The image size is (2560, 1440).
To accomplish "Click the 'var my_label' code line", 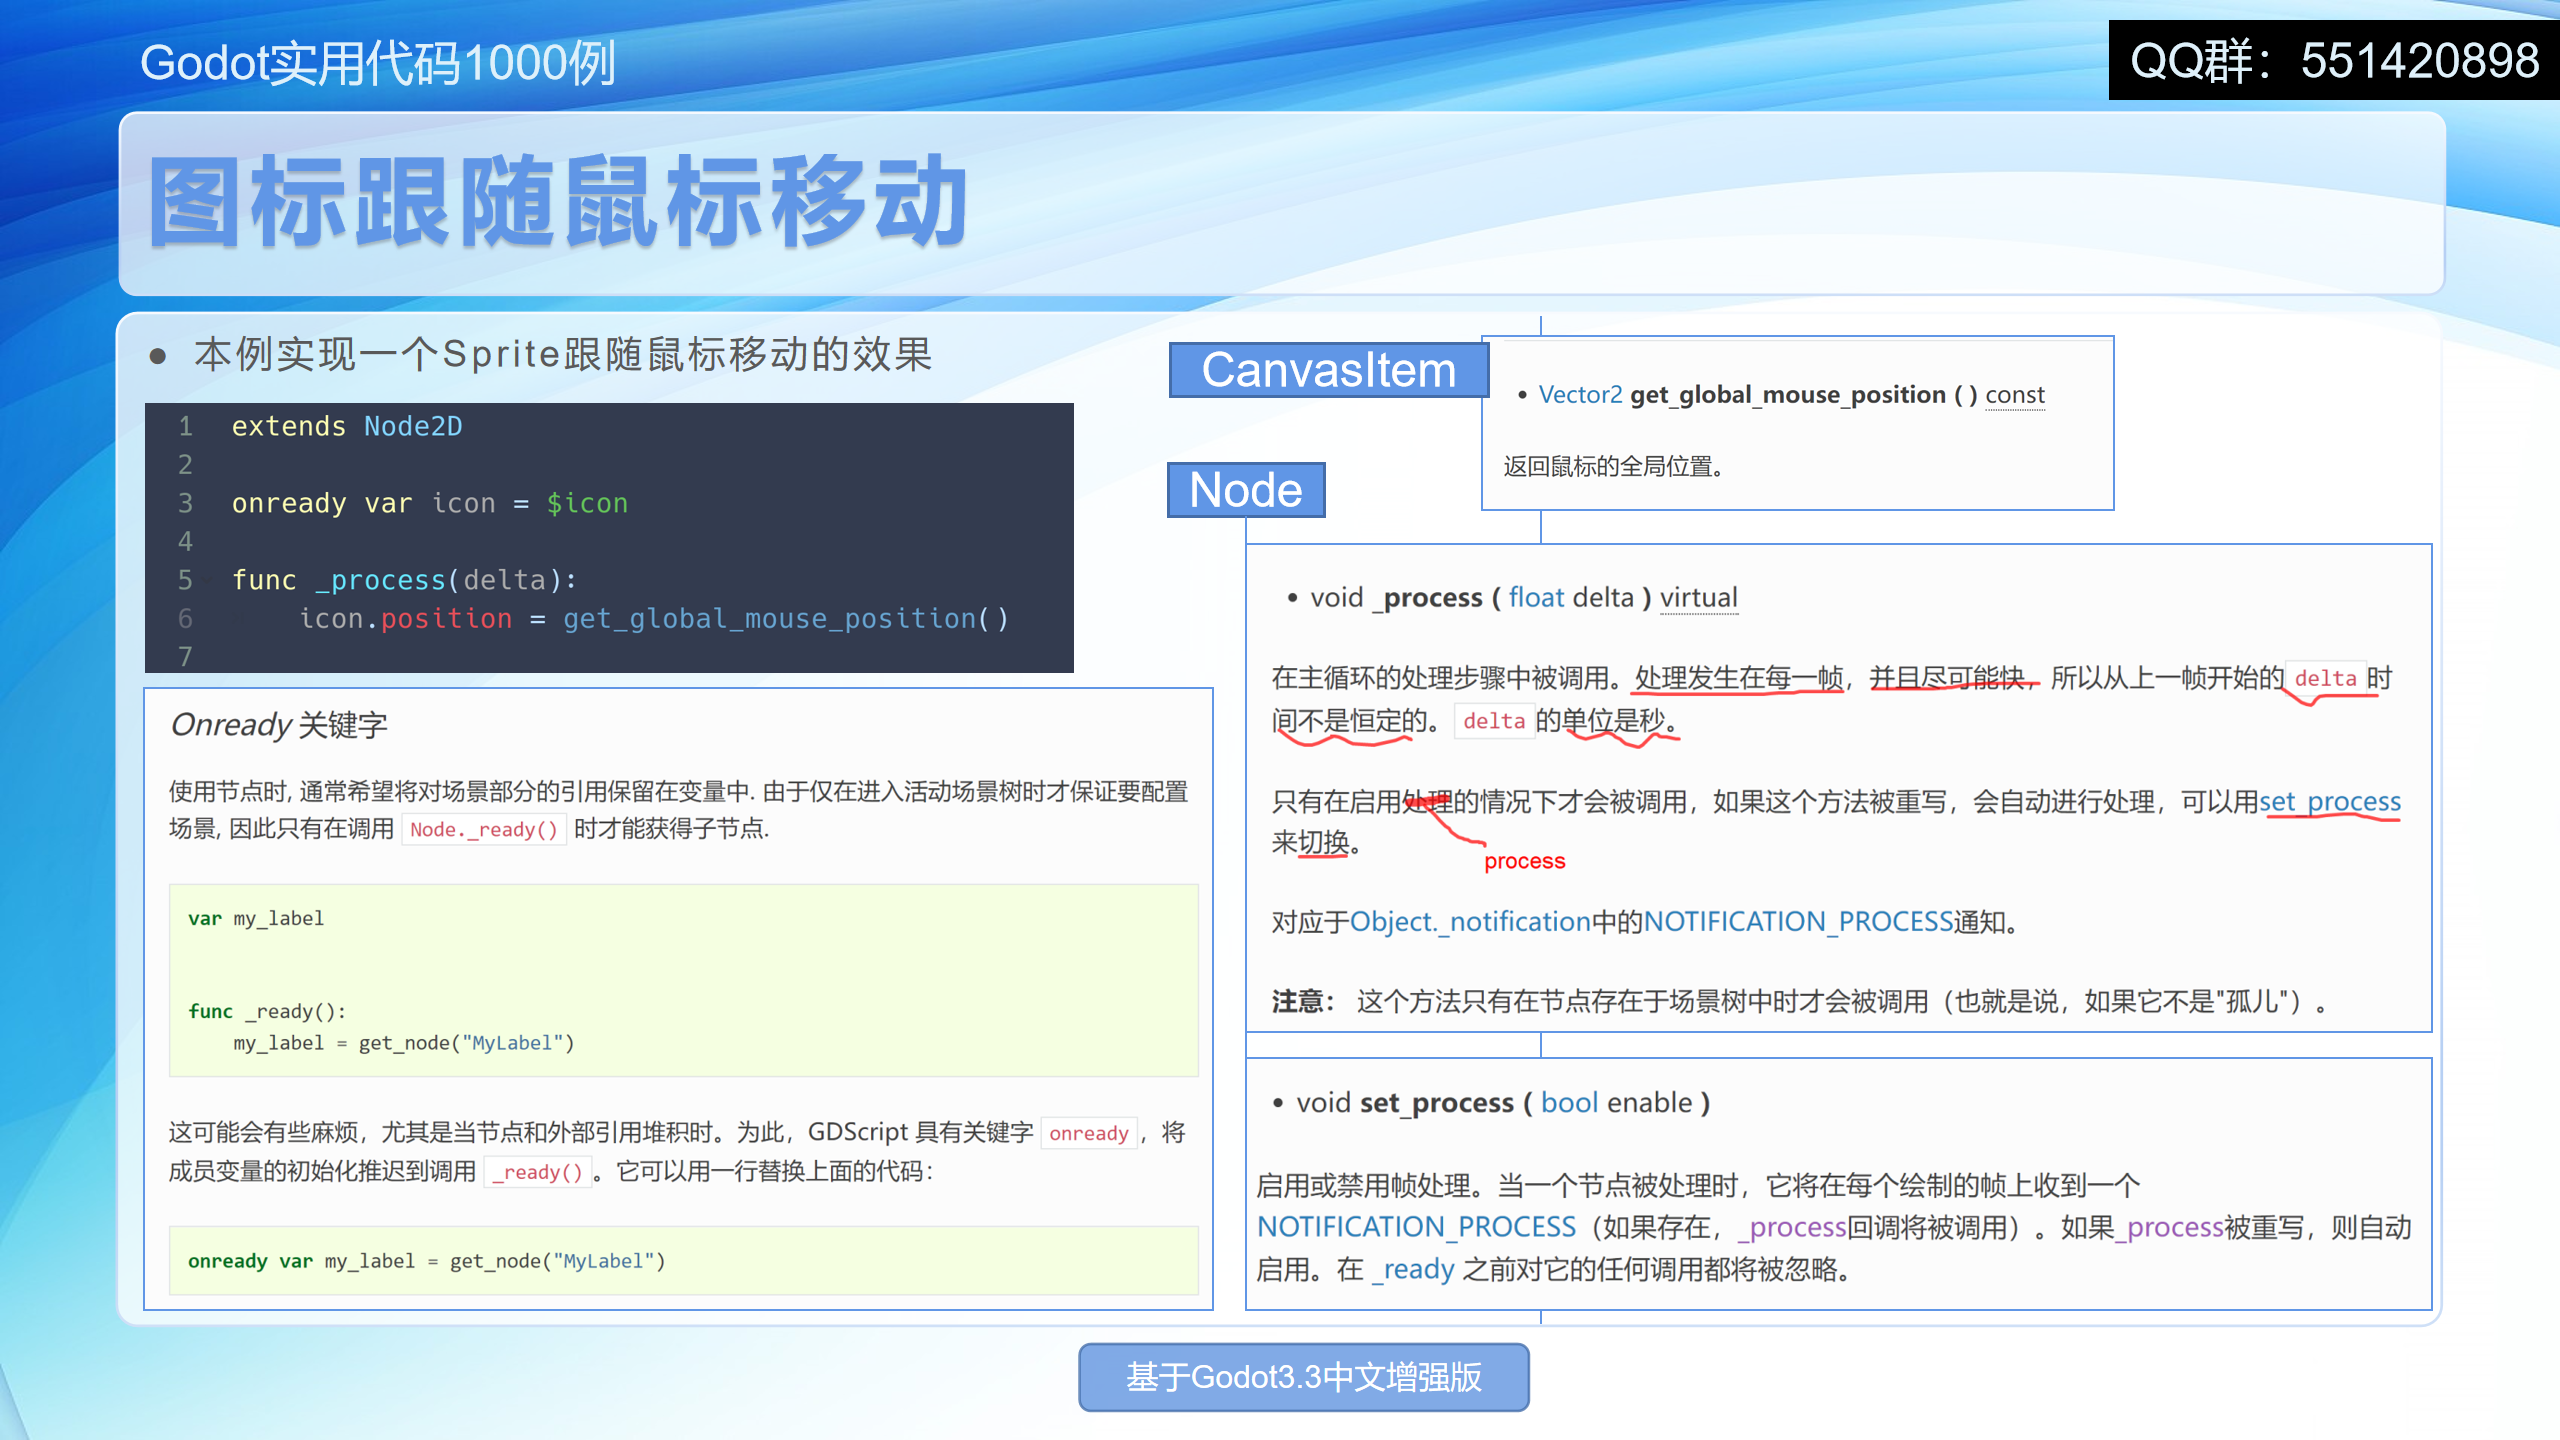I will [x=256, y=918].
